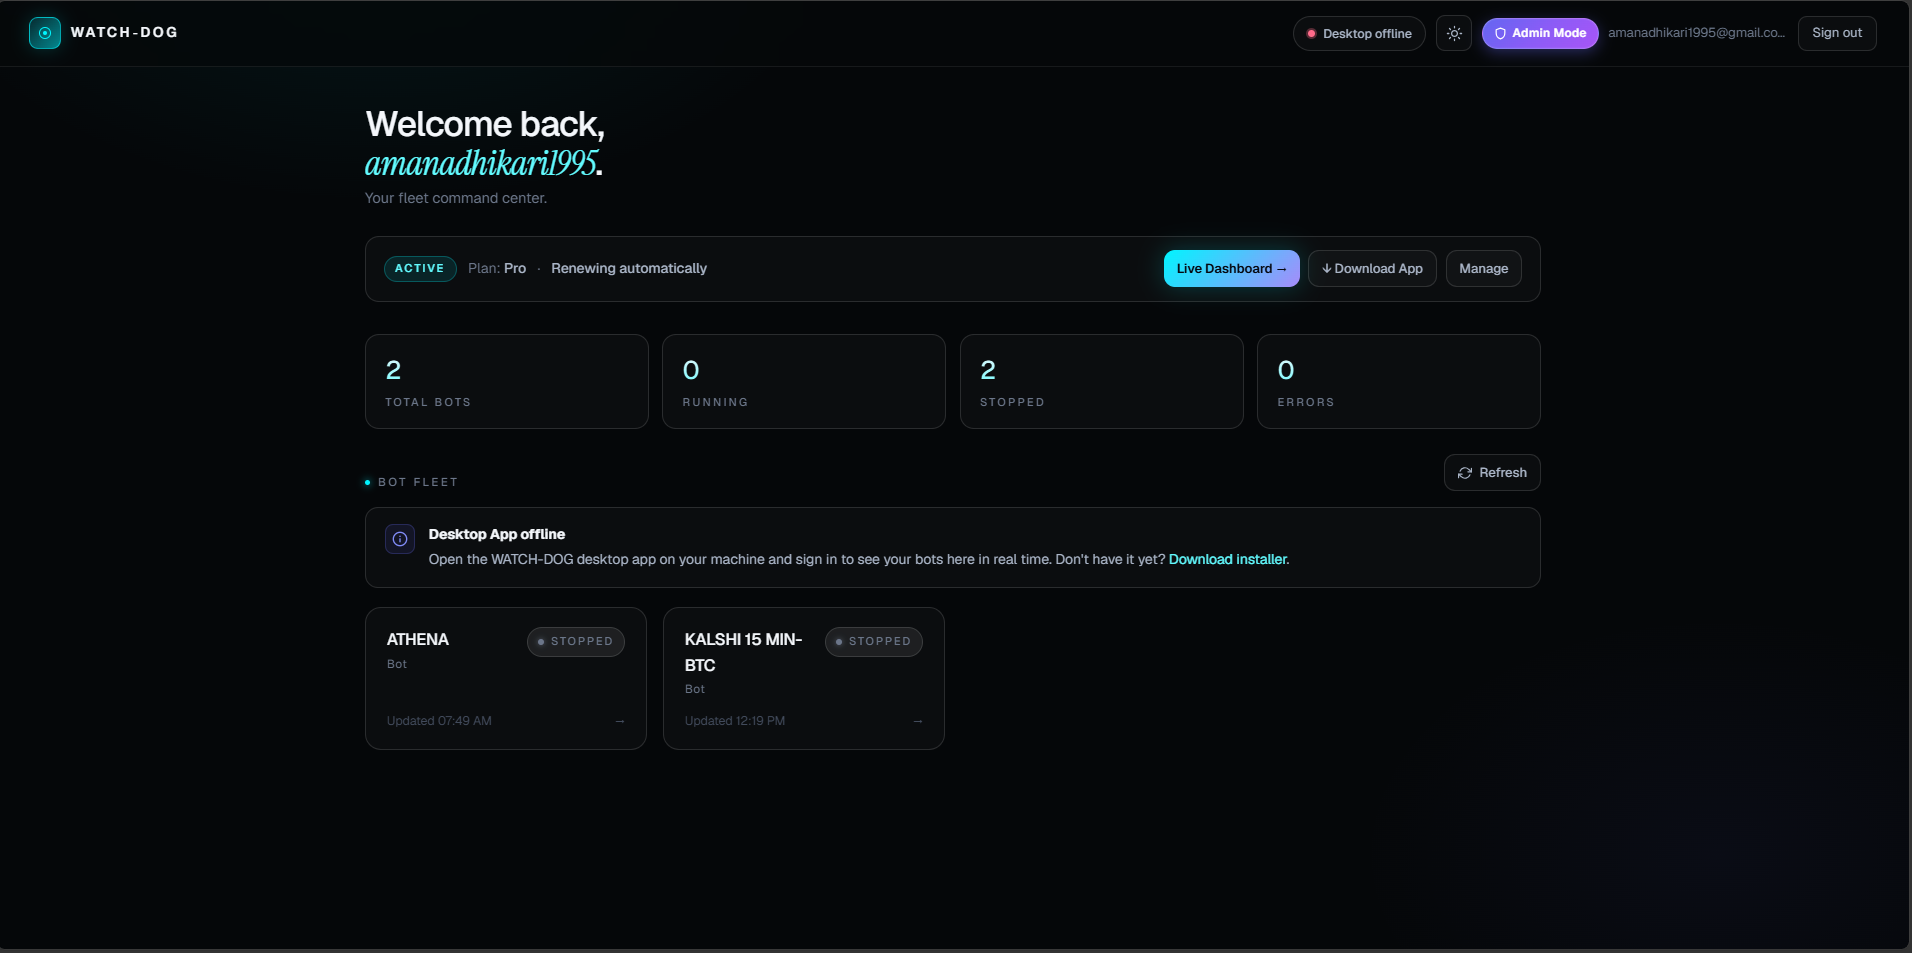Click 'Plan: Pro' label
1912x953 pixels.
[x=497, y=268]
